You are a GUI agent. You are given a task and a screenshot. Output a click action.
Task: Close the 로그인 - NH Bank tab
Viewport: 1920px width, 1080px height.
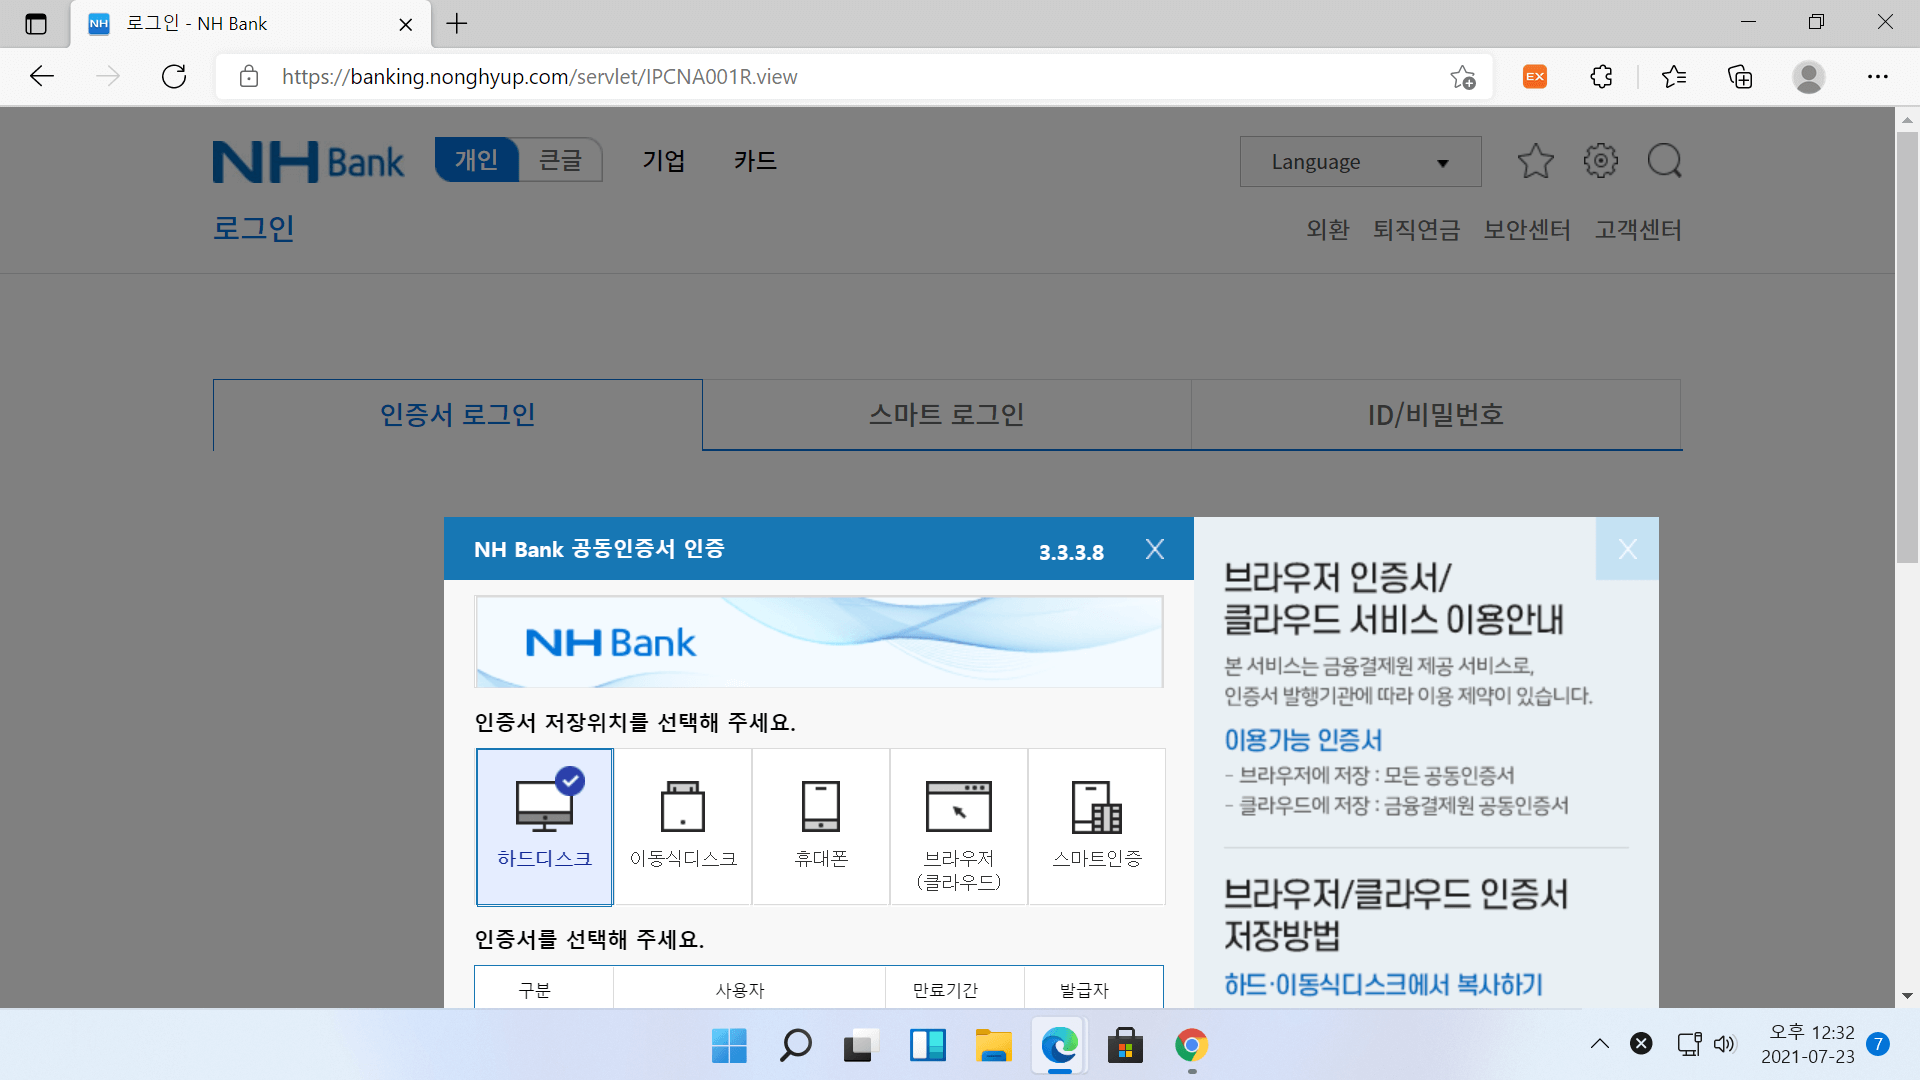pos(406,24)
